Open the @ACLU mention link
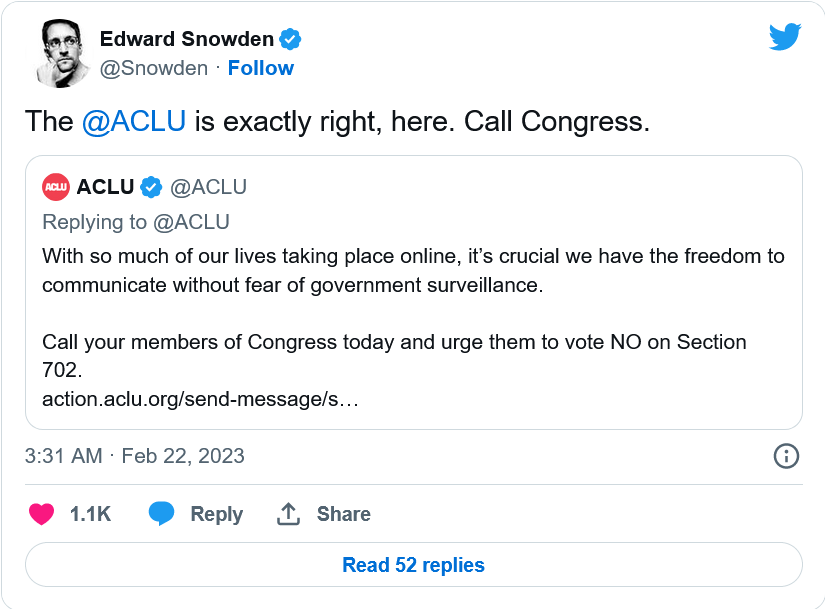 coord(134,121)
